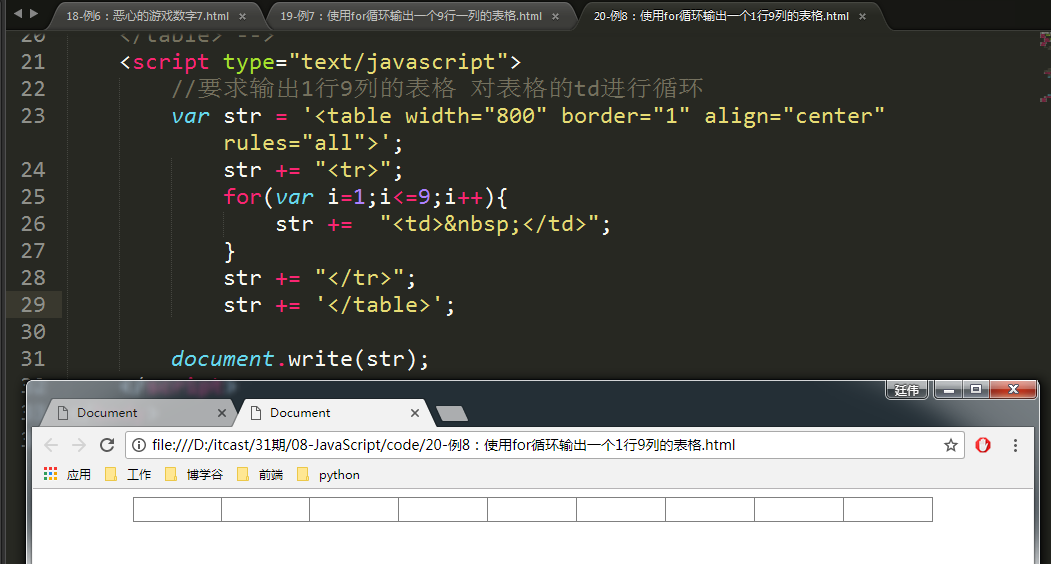Close the 20-例8 editor tab
Screen dimensions: 1051x564
[863, 16]
